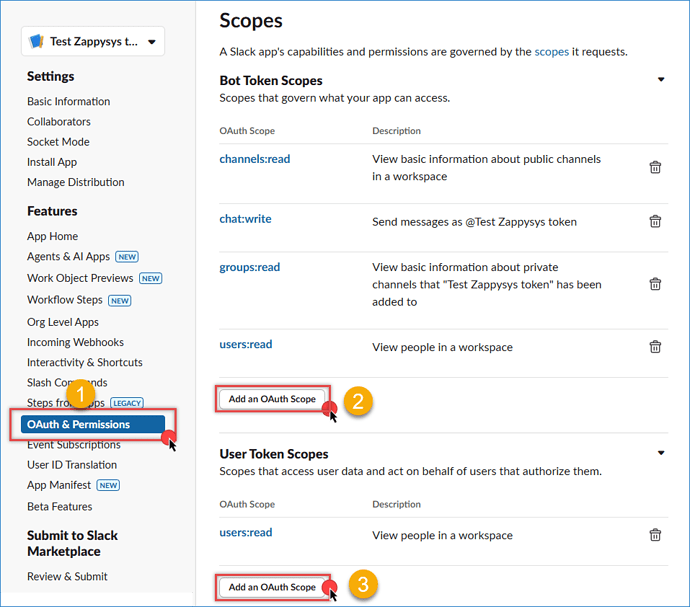Open the groups:read scope link
Screen dimensions: 690x607
pos(250,267)
